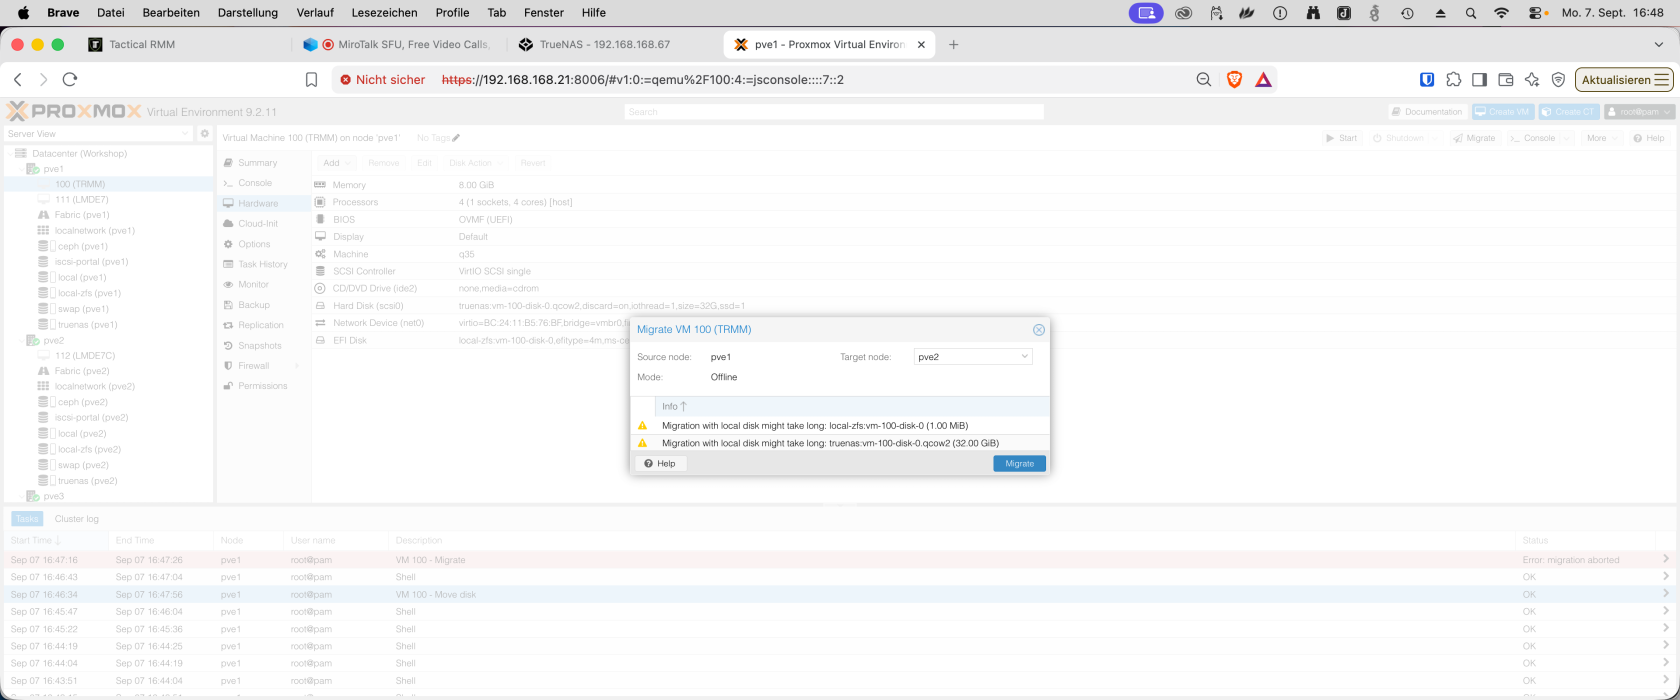This screenshot has width=1680, height=700.
Task: Open the Documentation button
Action: tap(1427, 112)
